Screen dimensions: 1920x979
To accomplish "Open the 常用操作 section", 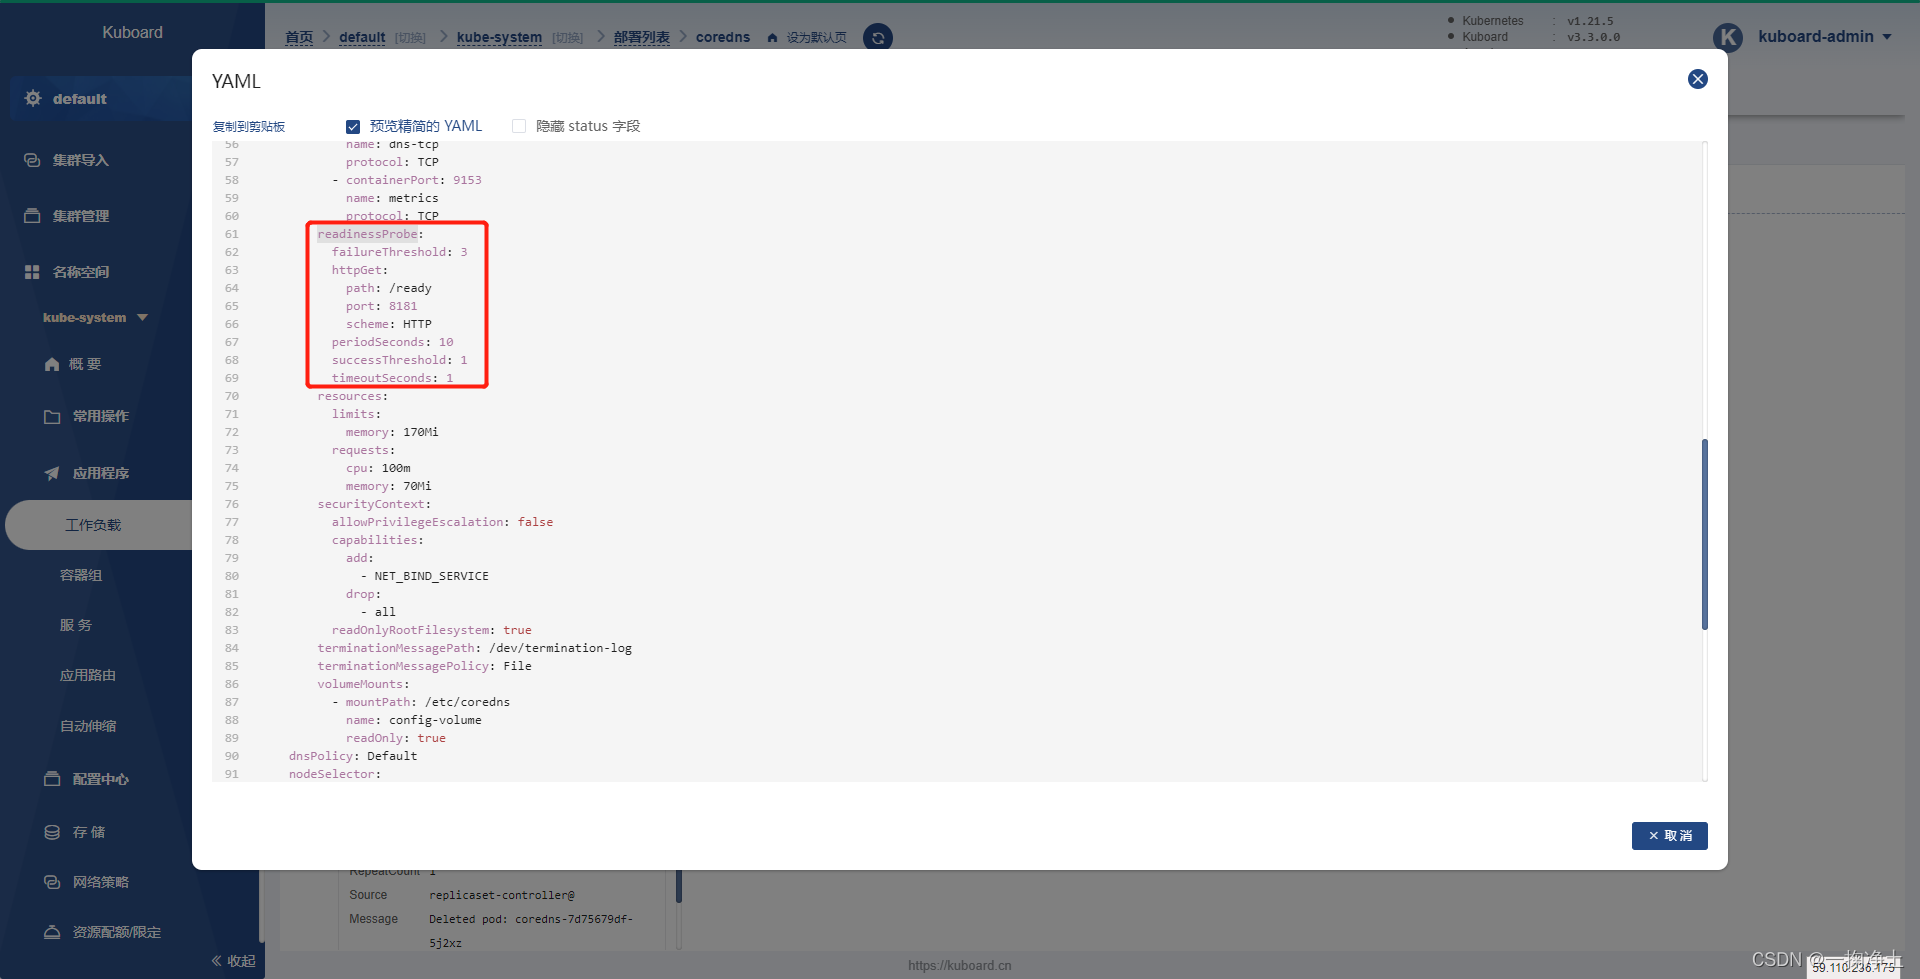I will (100, 416).
